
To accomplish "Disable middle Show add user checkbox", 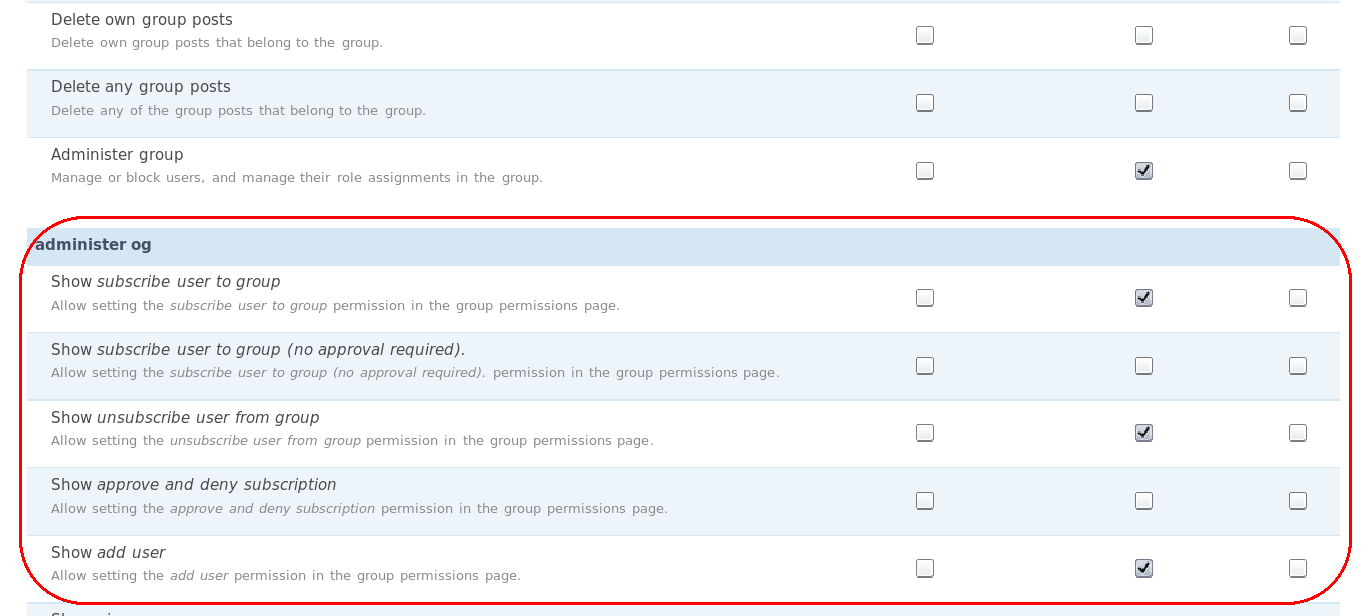I will pyautogui.click(x=1143, y=568).
